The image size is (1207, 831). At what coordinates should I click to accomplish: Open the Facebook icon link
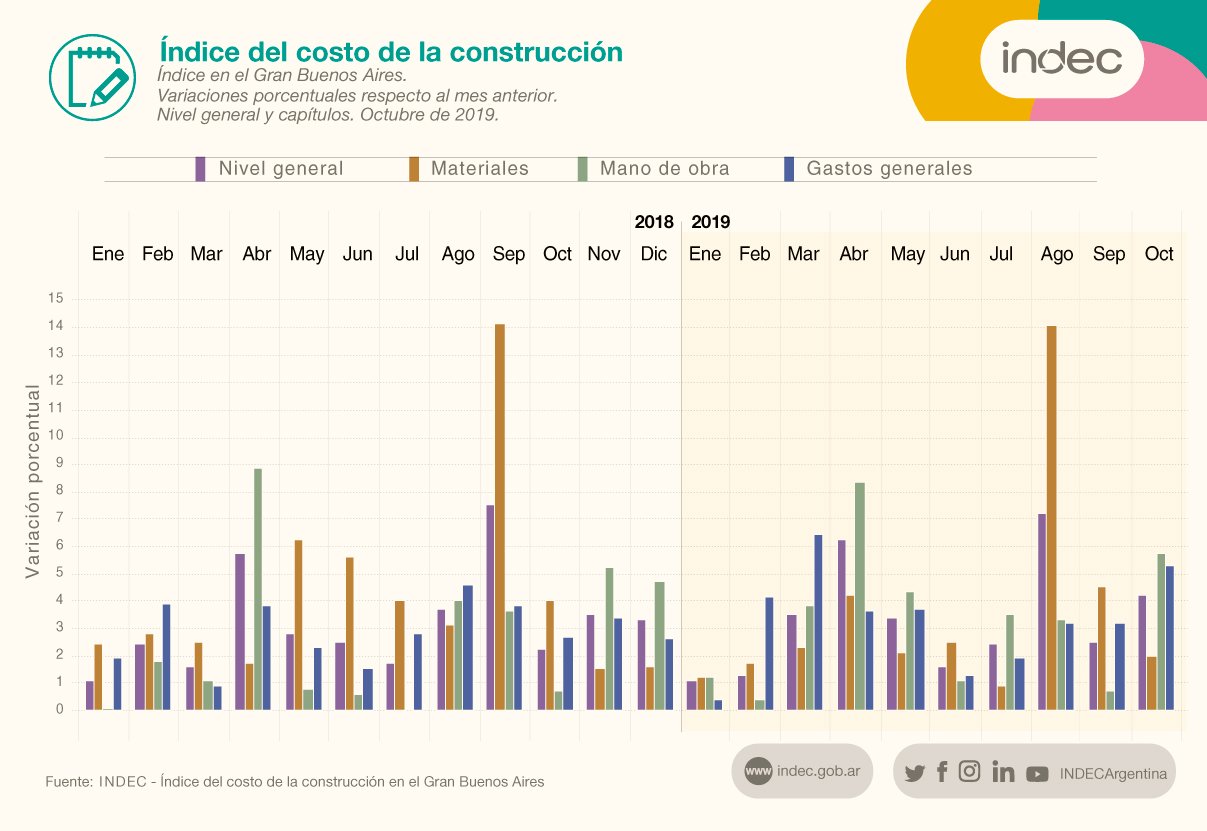(x=942, y=771)
